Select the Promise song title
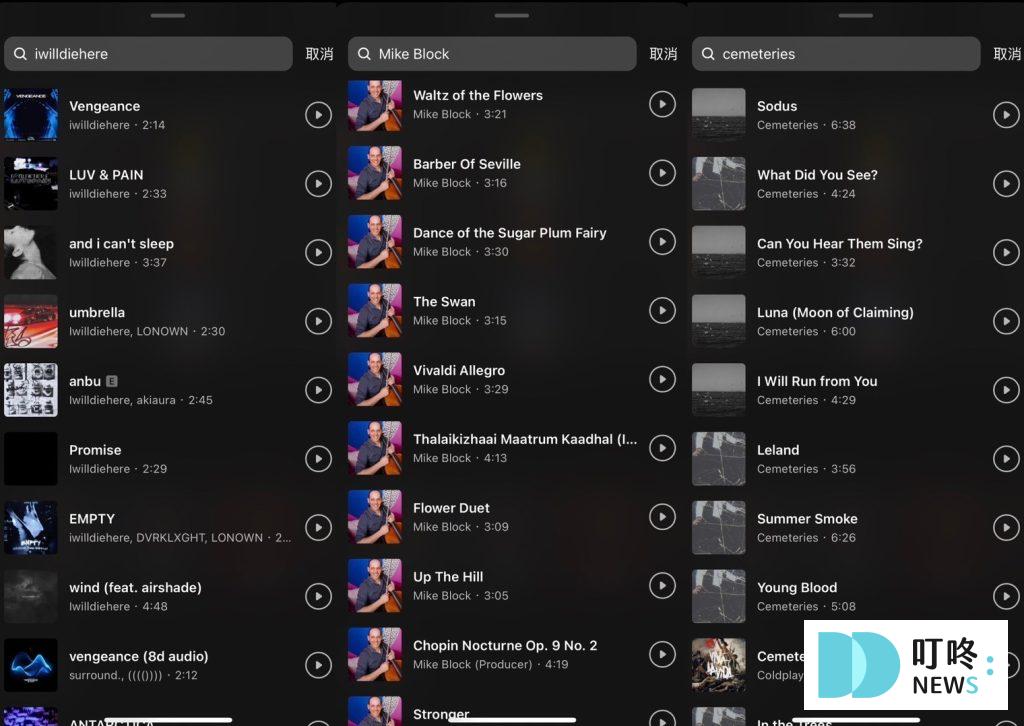1024x726 pixels. click(x=95, y=450)
